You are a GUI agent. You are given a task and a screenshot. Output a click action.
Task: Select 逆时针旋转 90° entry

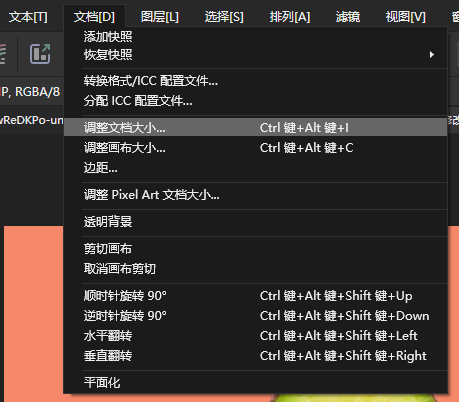click(255, 316)
